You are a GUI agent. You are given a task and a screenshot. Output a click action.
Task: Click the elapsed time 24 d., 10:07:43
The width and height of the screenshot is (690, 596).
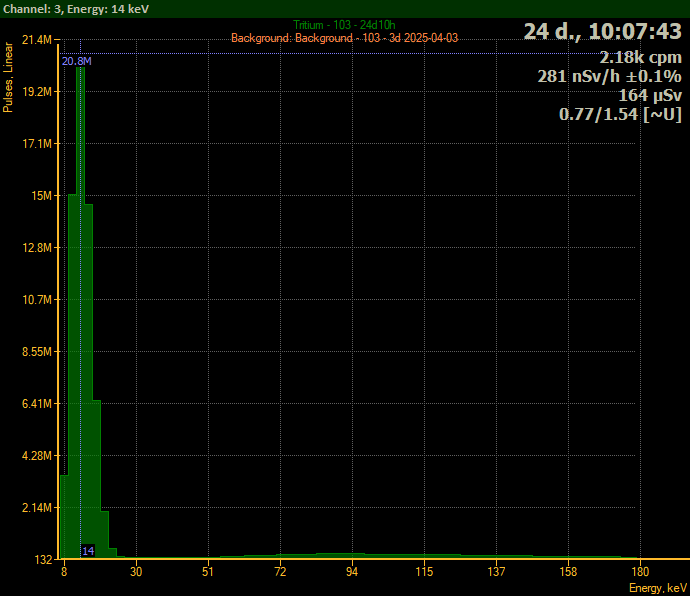[602, 32]
